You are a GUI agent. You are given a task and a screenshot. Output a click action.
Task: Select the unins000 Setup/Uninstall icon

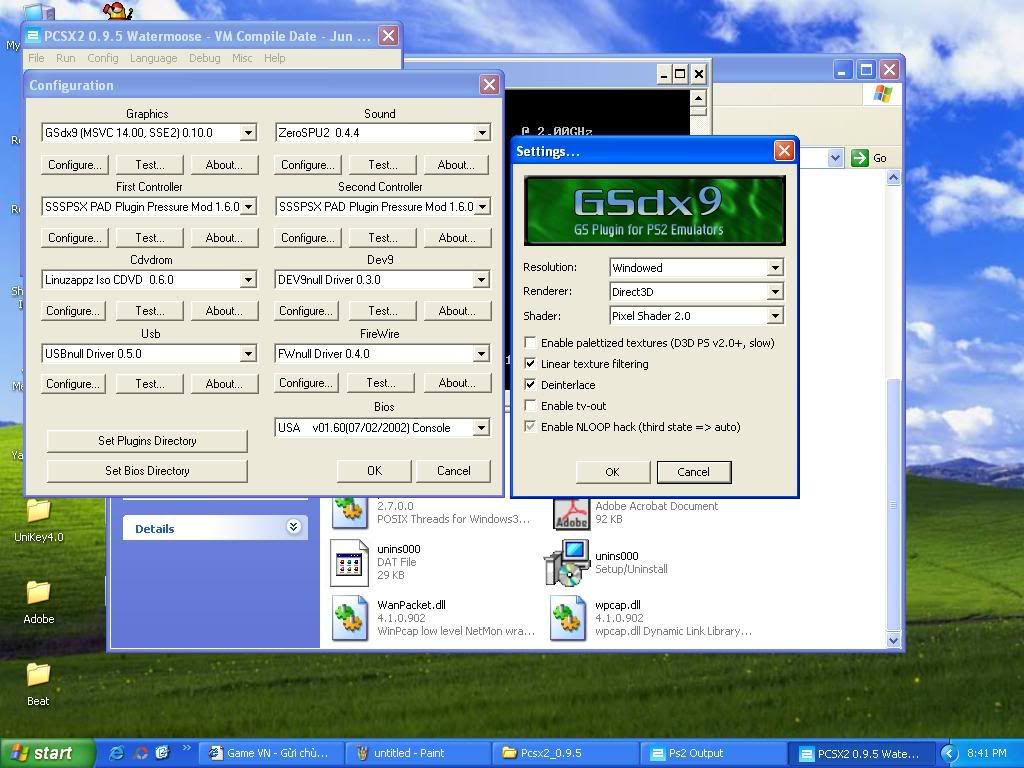pyautogui.click(x=566, y=562)
